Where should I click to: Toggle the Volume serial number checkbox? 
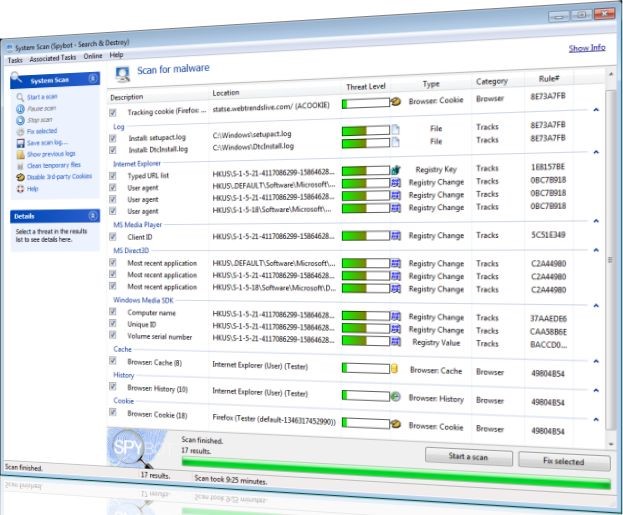coord(113,335)
